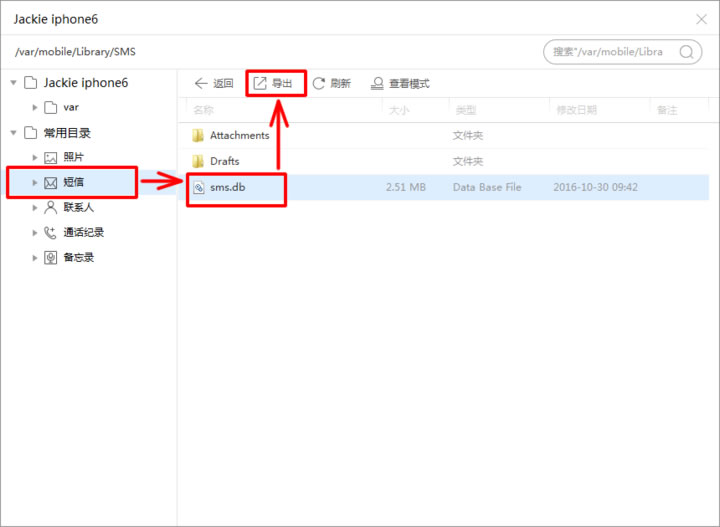Select the 备忘录 tree label
This screenshot has height=527, width=720.
coord(79,258)
